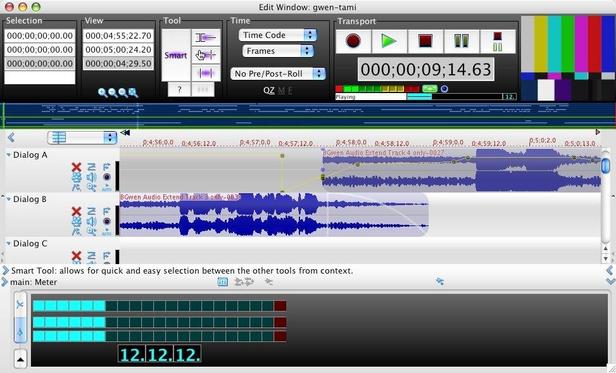The width and height of the screenshot is (616, 373).
Task: Click the red Record transport button
Action: tap(353, 41)
